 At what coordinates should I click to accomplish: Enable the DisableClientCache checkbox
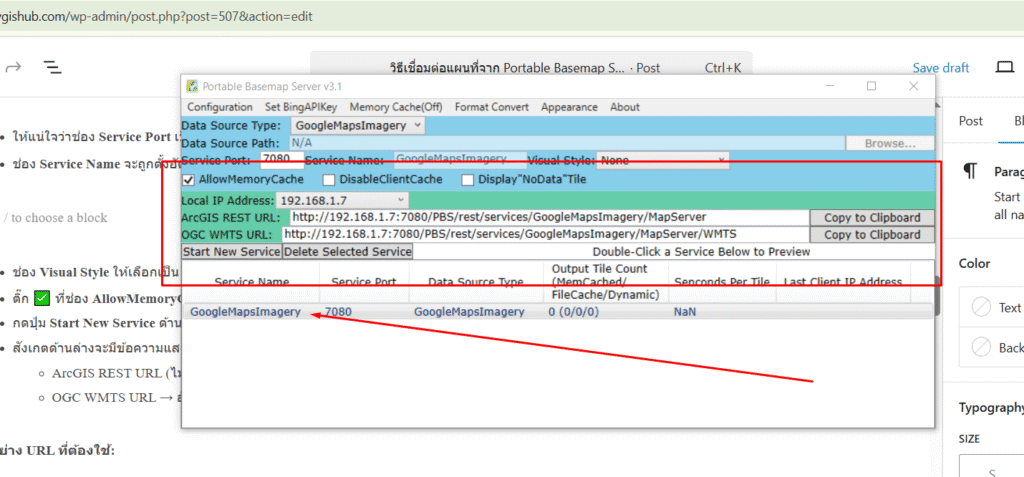coord(329,180)
